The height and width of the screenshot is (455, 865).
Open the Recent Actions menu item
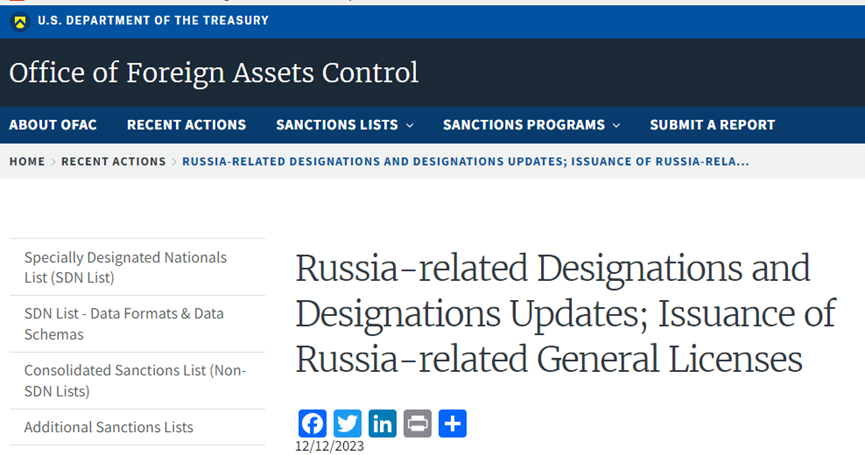[186, 125]
